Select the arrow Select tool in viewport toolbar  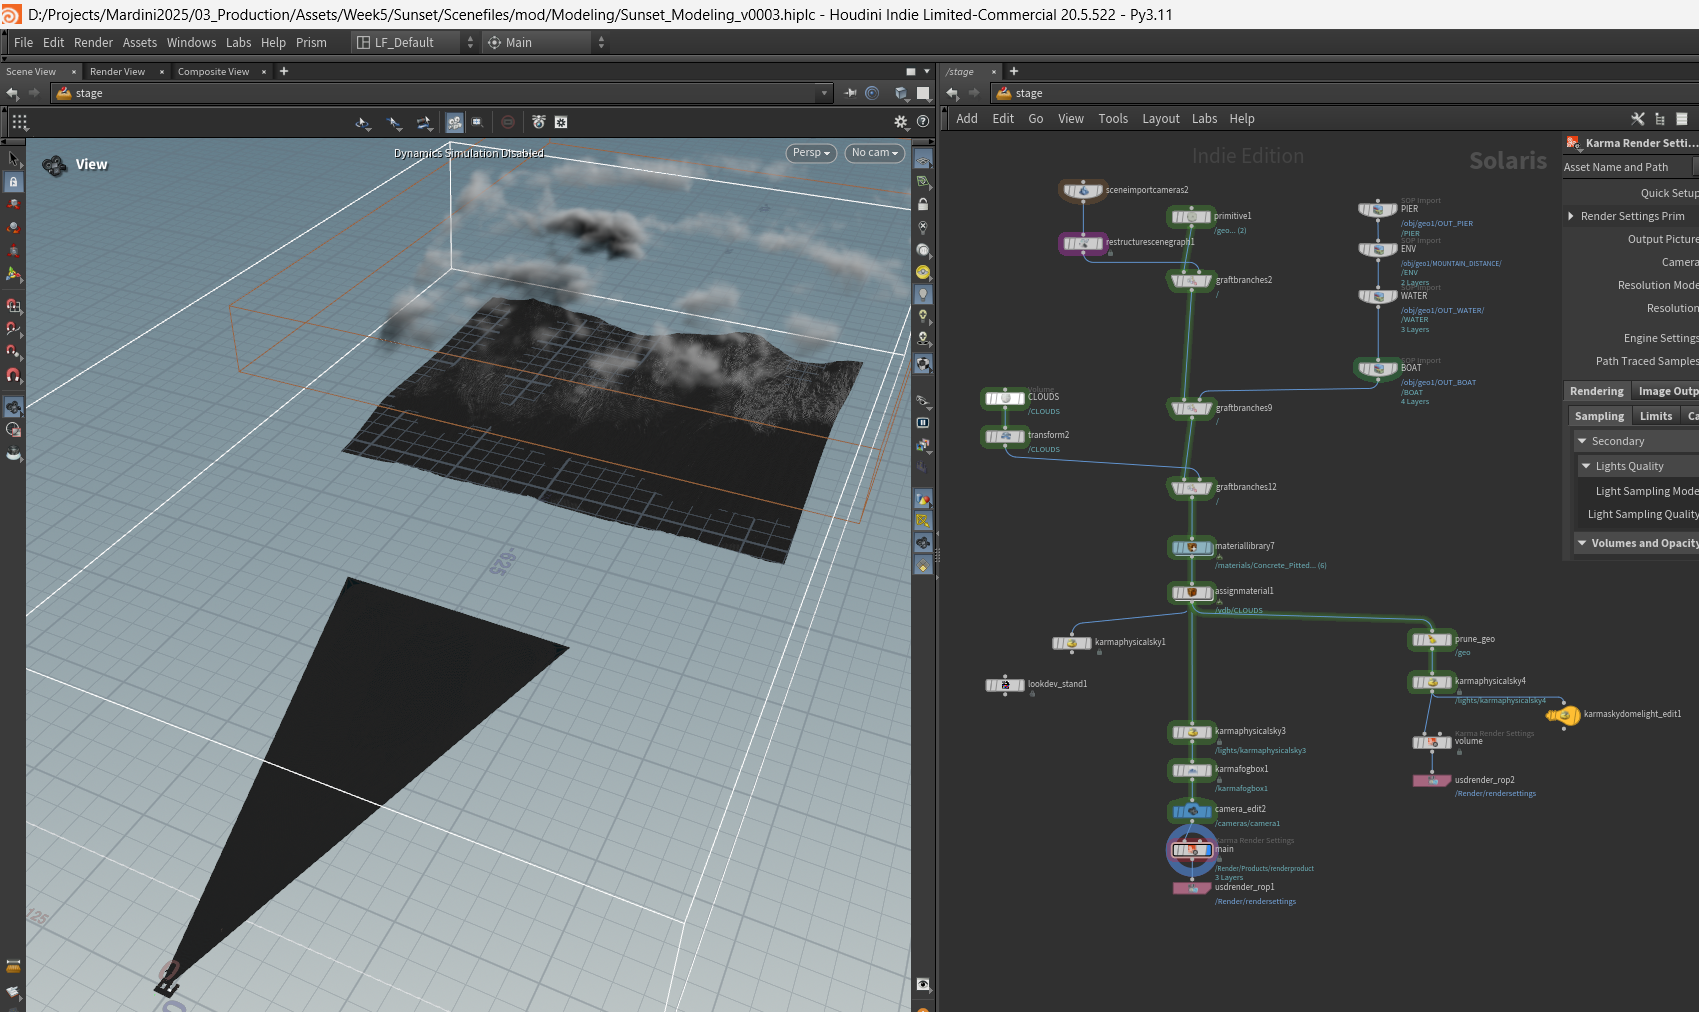pos(13,159)
